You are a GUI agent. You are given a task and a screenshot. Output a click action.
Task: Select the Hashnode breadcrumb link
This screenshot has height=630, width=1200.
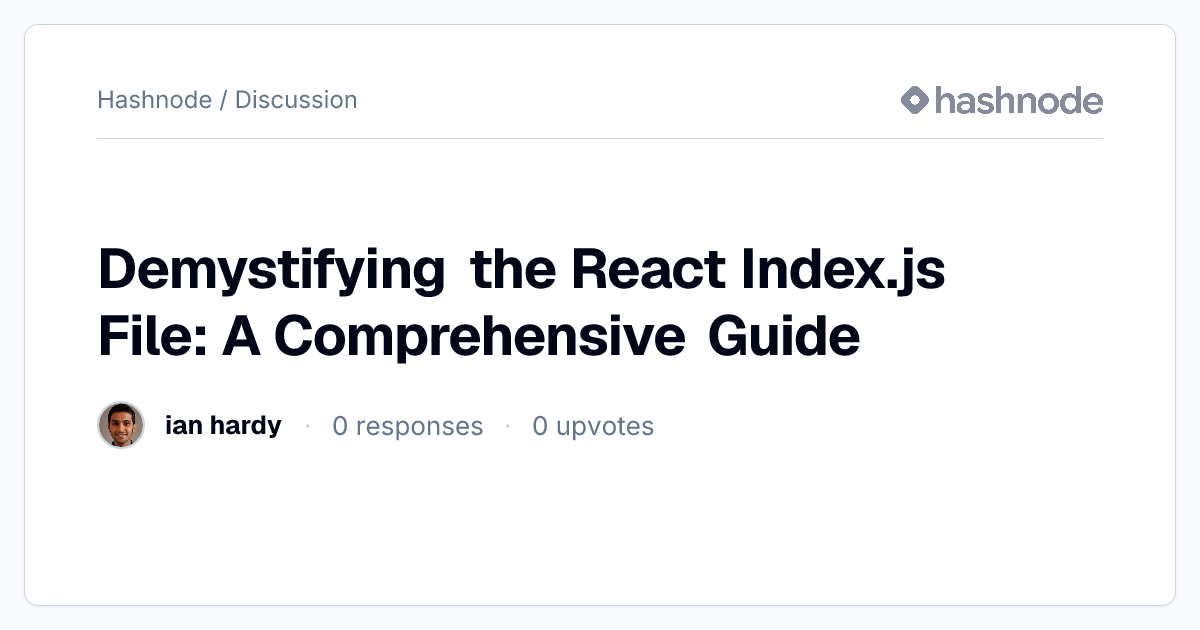tap(155, 100)
